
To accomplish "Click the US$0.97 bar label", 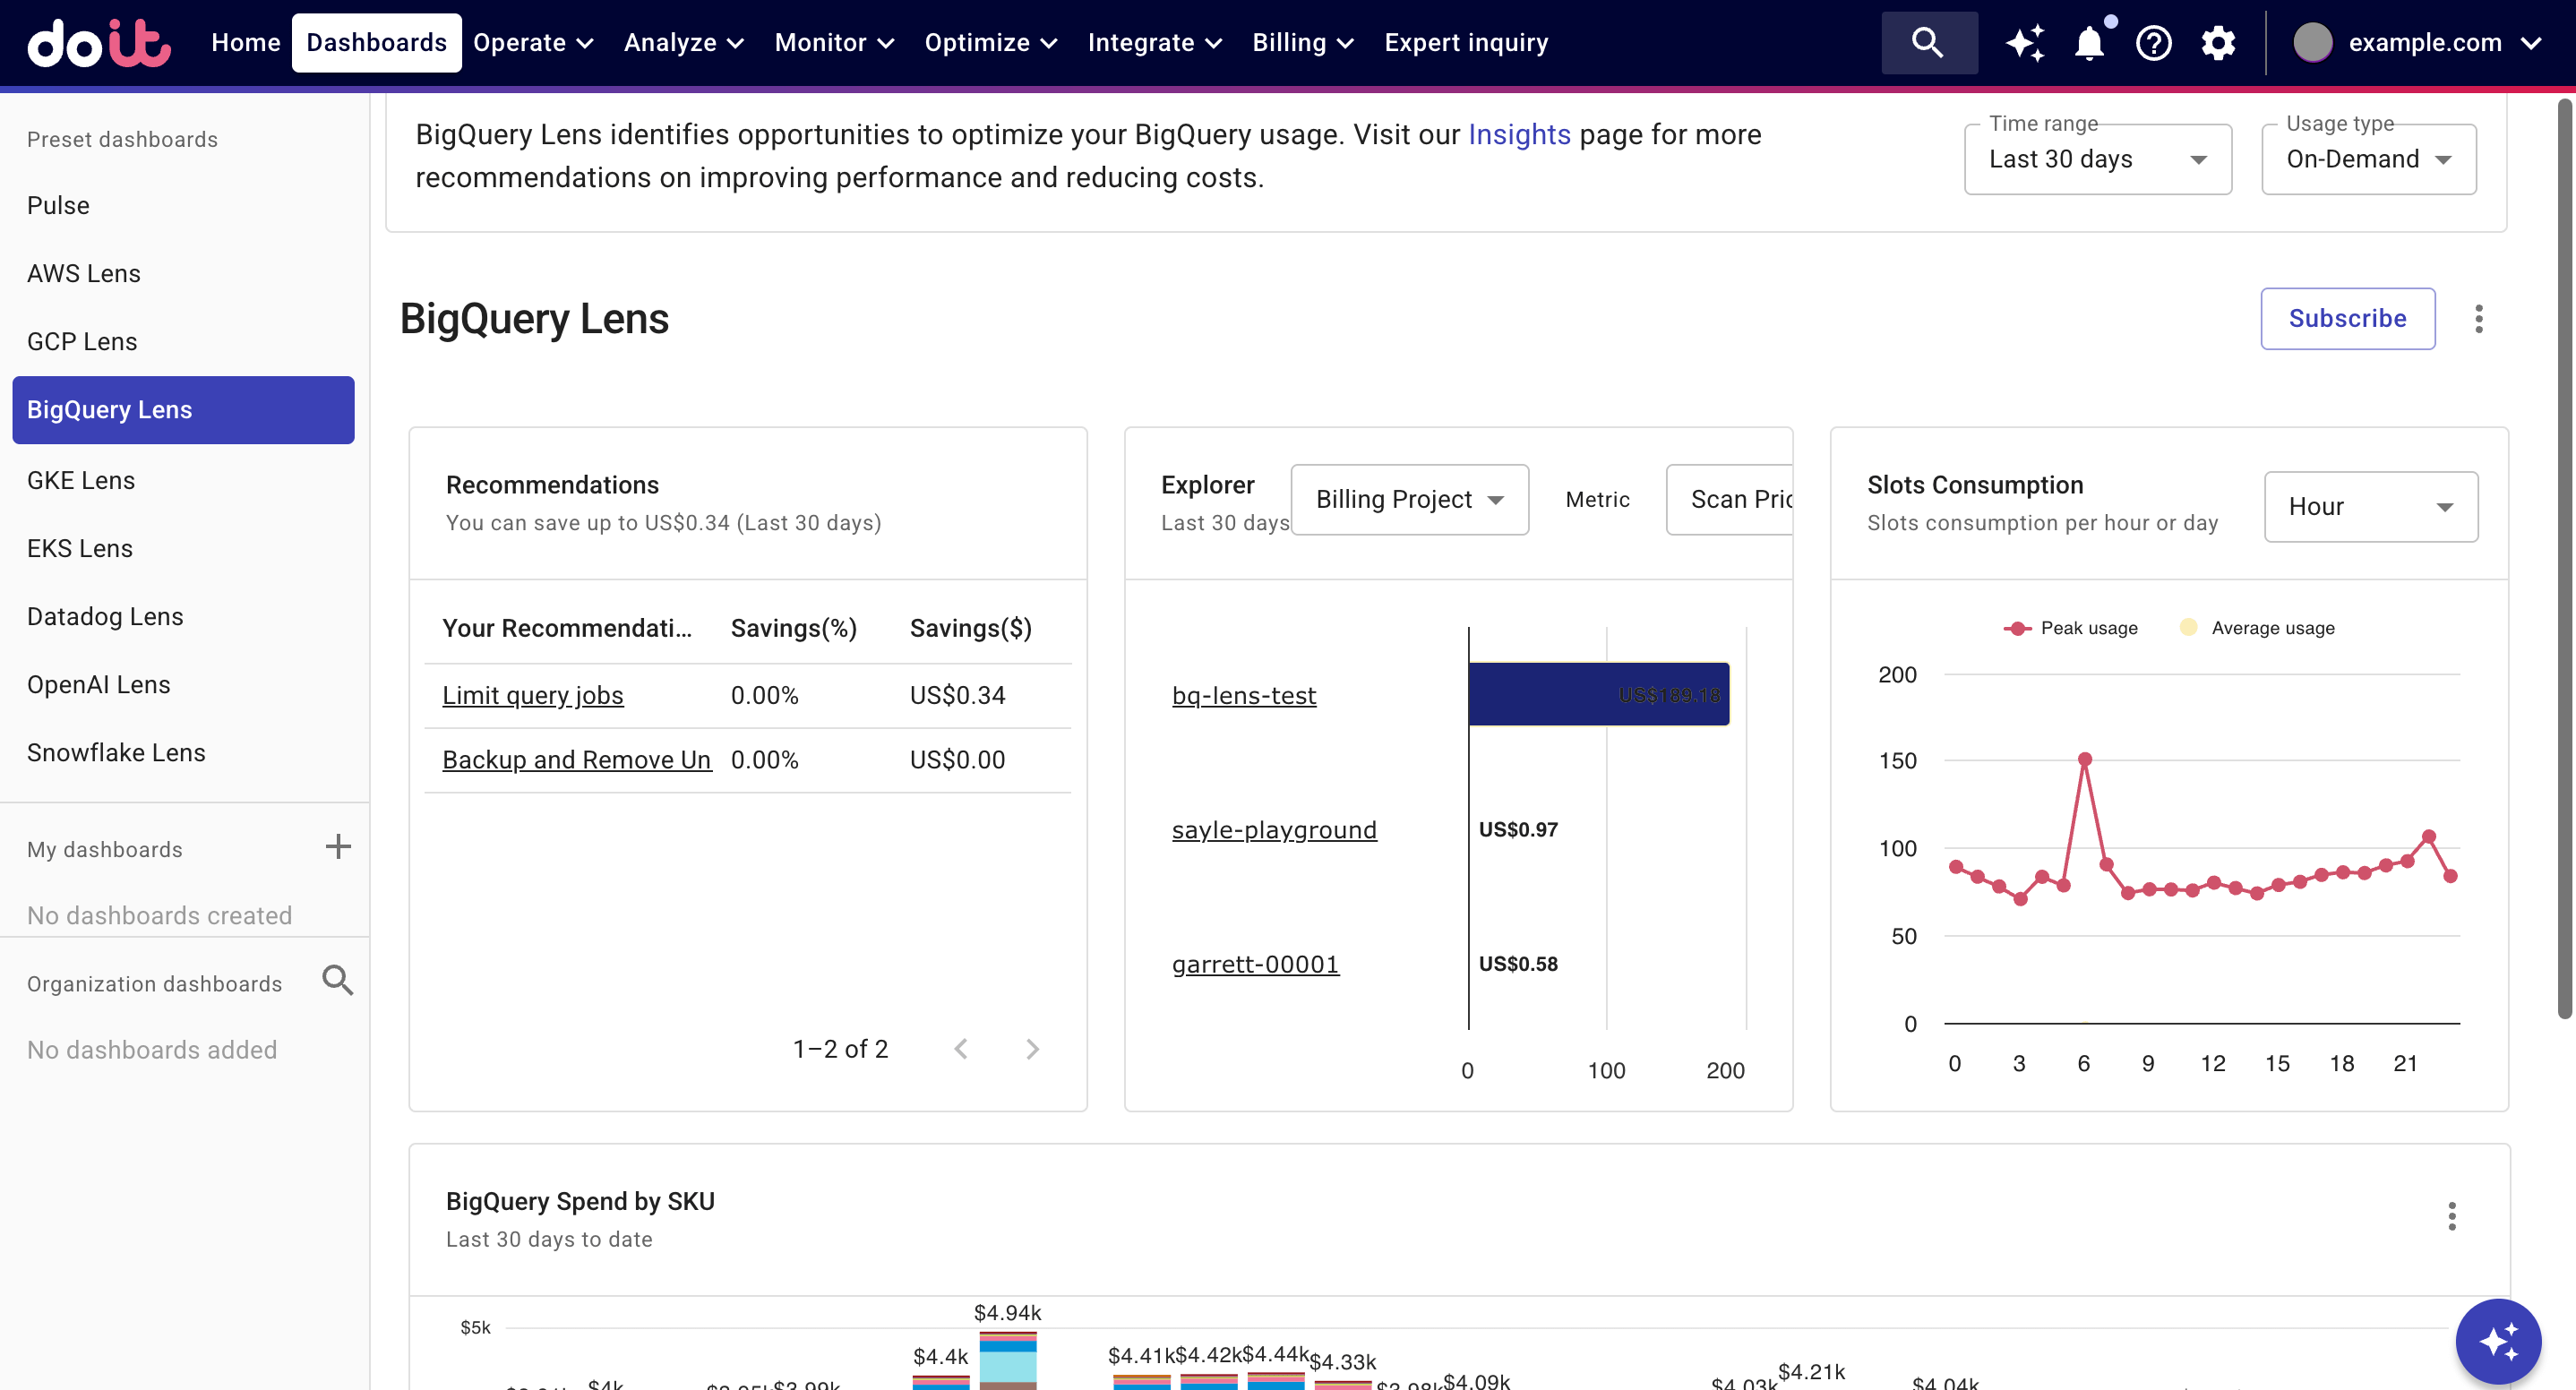I will (x=1518, y=830).
